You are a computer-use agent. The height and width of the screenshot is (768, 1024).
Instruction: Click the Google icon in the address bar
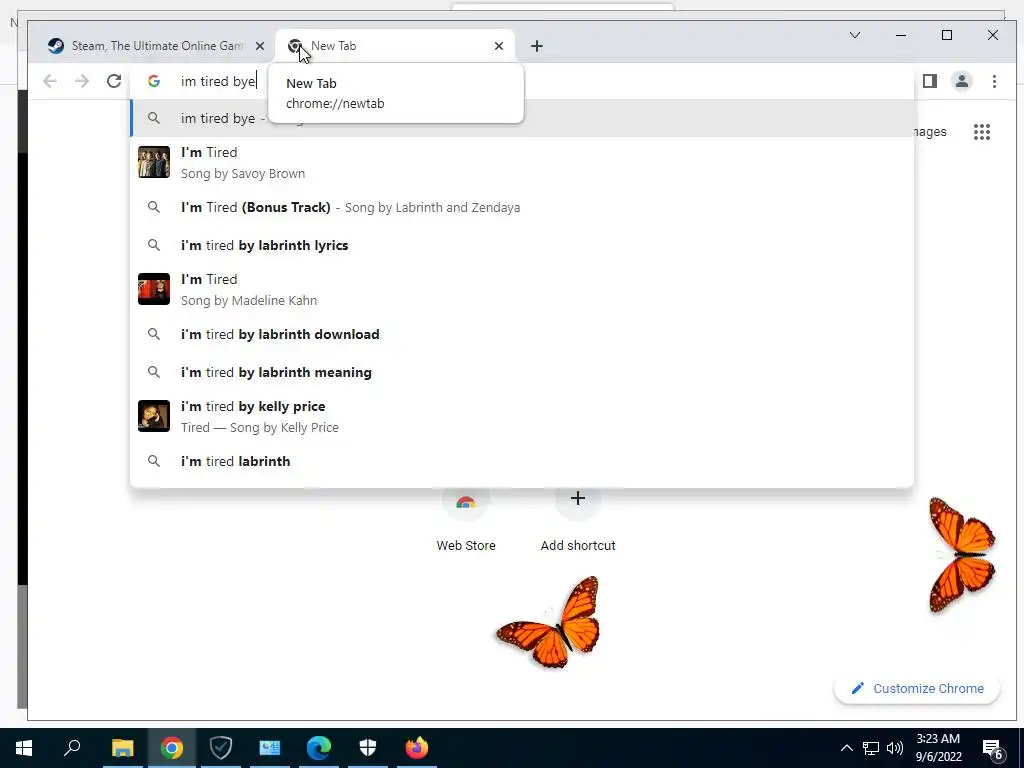pyautogui.click(x=154, y=81)
